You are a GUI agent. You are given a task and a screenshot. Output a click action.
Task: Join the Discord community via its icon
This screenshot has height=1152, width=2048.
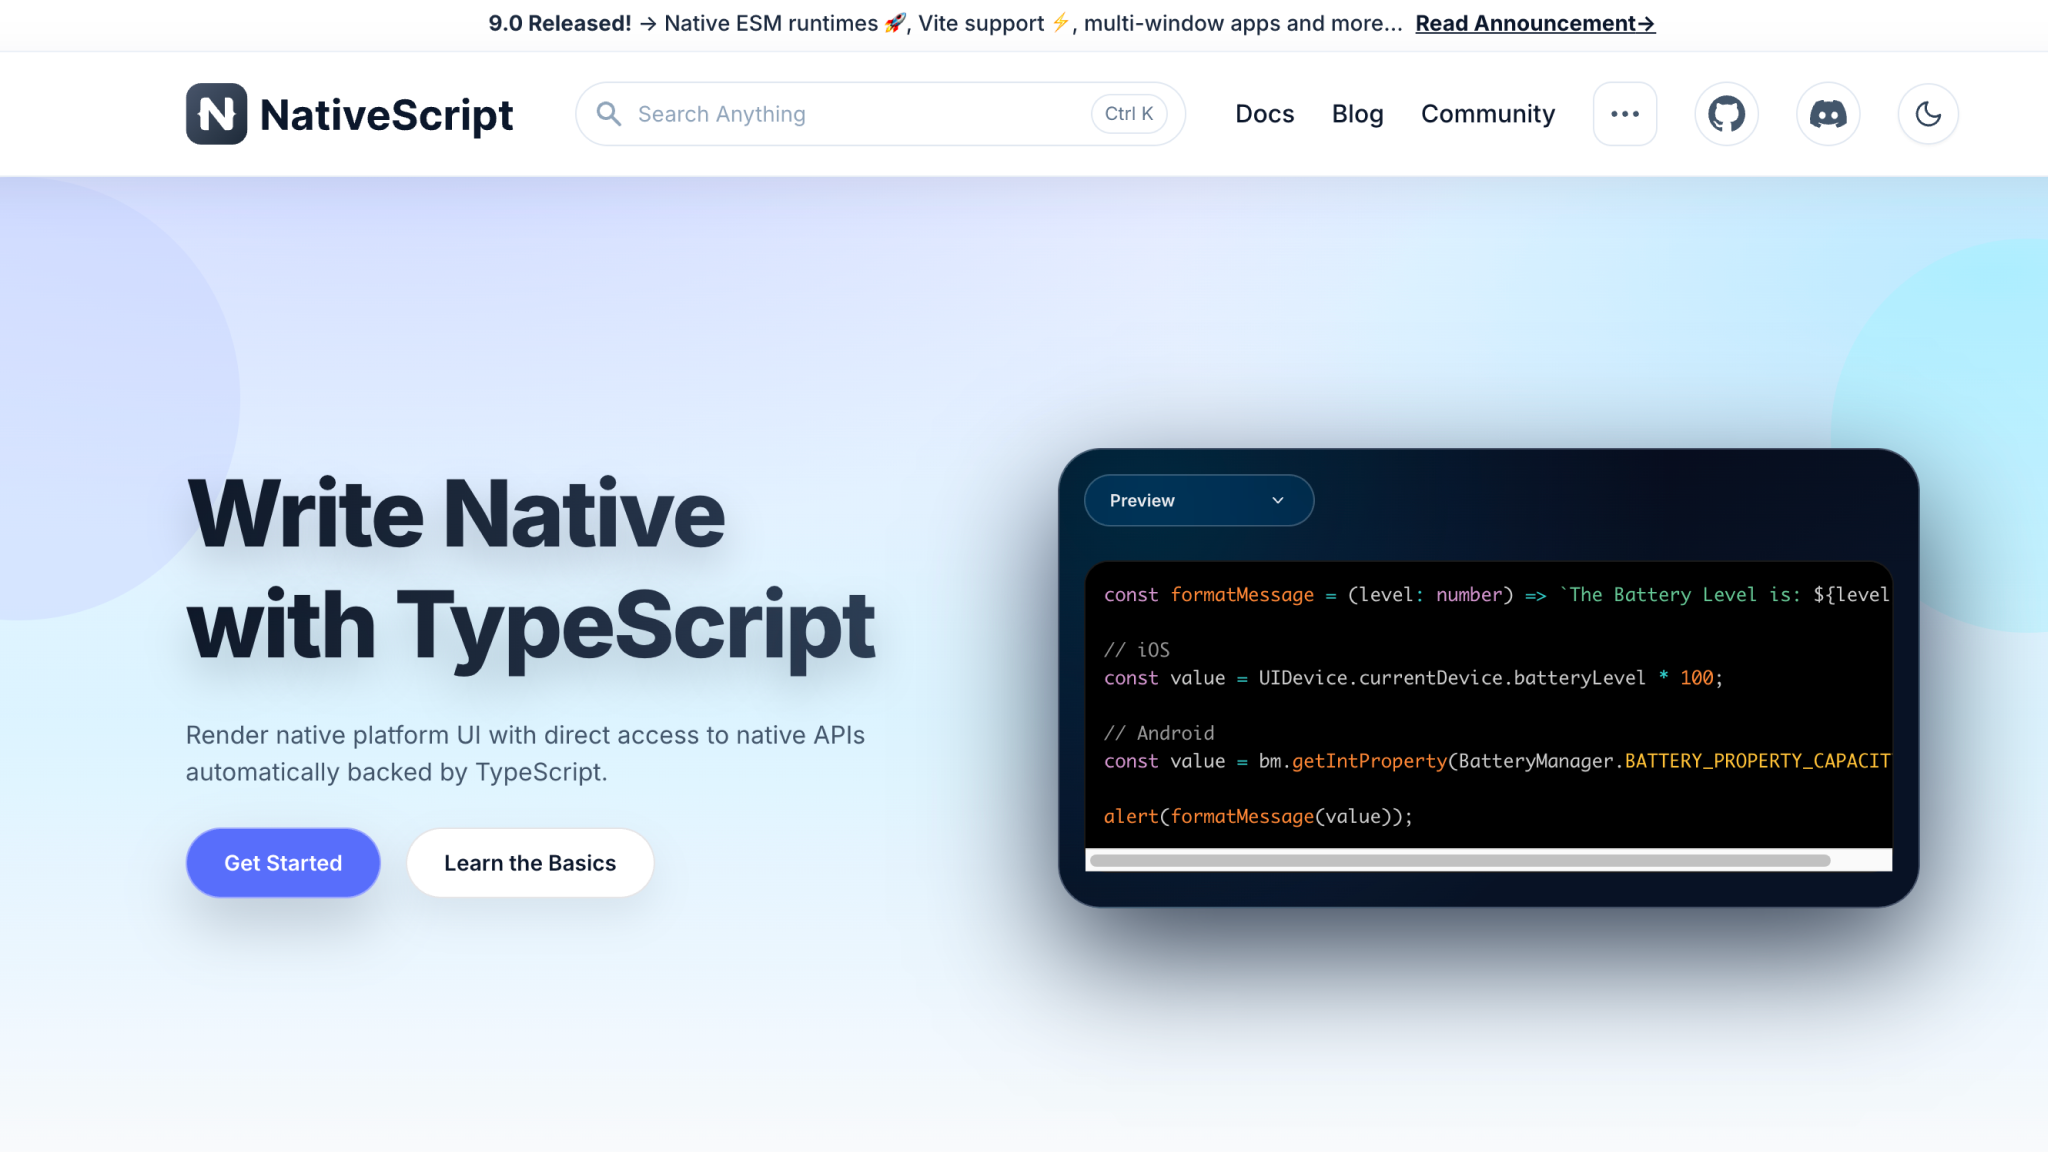(1828, 113)
